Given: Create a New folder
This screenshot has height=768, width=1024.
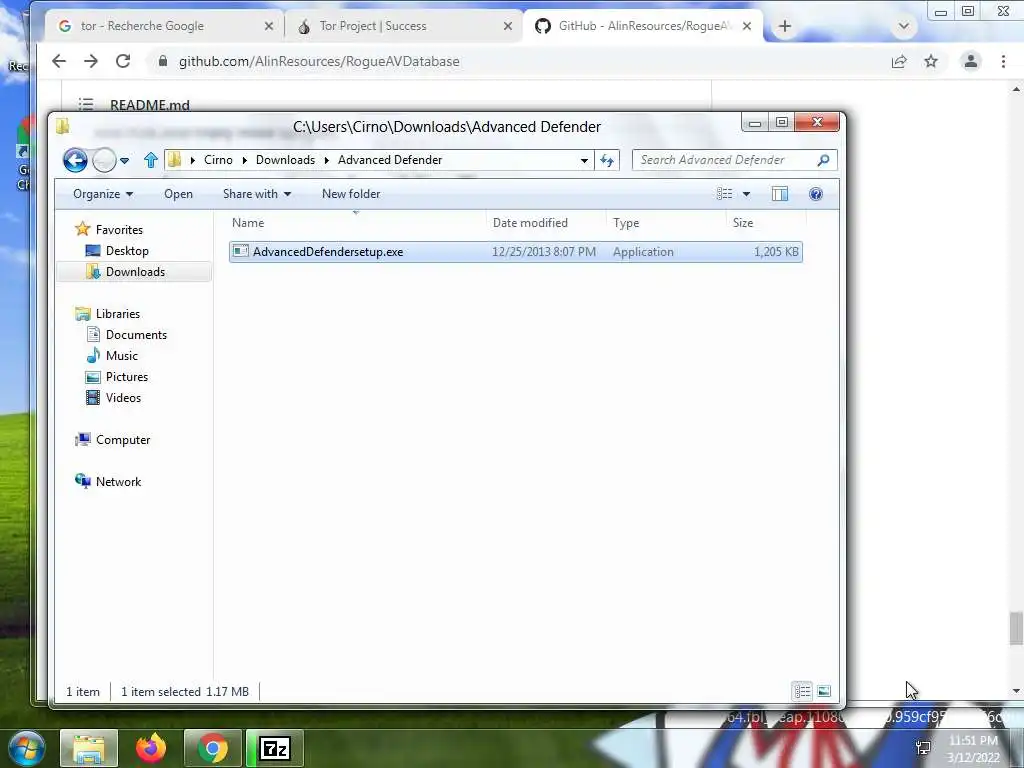Looking at the screenshot, I should [351, 194].
